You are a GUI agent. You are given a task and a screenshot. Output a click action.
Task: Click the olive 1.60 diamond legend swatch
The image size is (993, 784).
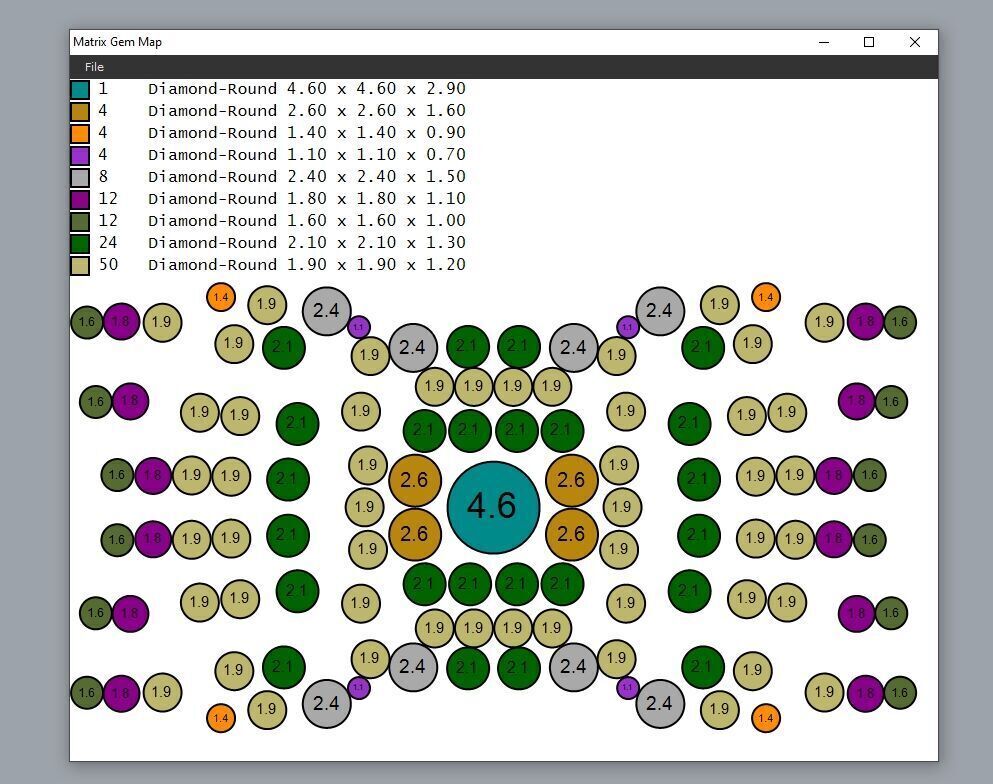tap(80, 222)
